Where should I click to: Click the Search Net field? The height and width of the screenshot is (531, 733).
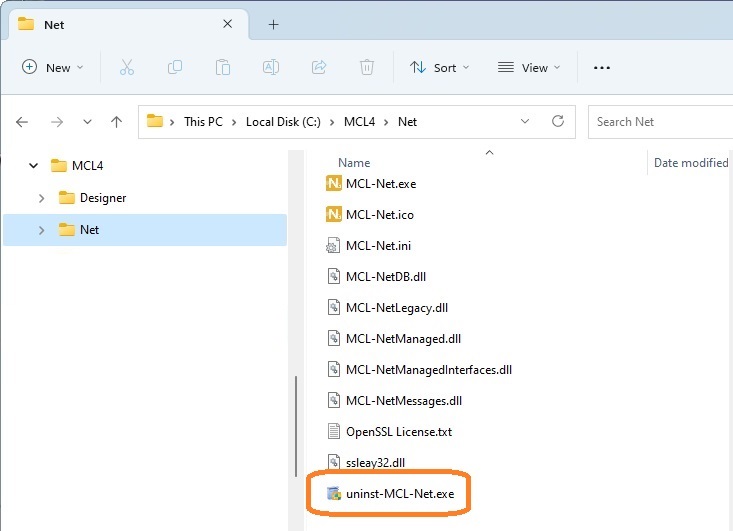point(660,122)
